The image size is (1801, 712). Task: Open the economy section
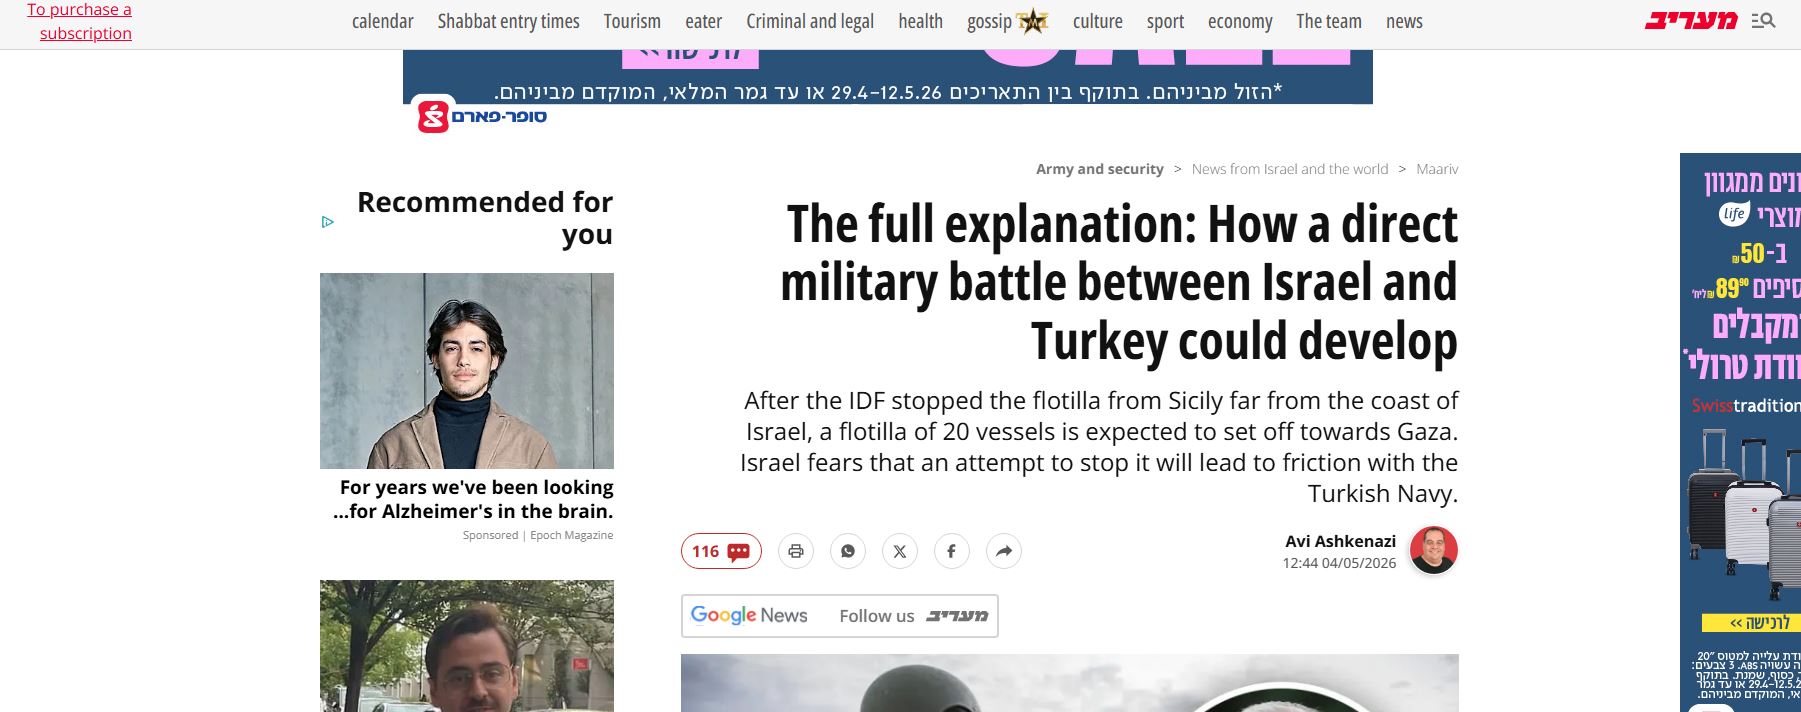point(1240,21)
